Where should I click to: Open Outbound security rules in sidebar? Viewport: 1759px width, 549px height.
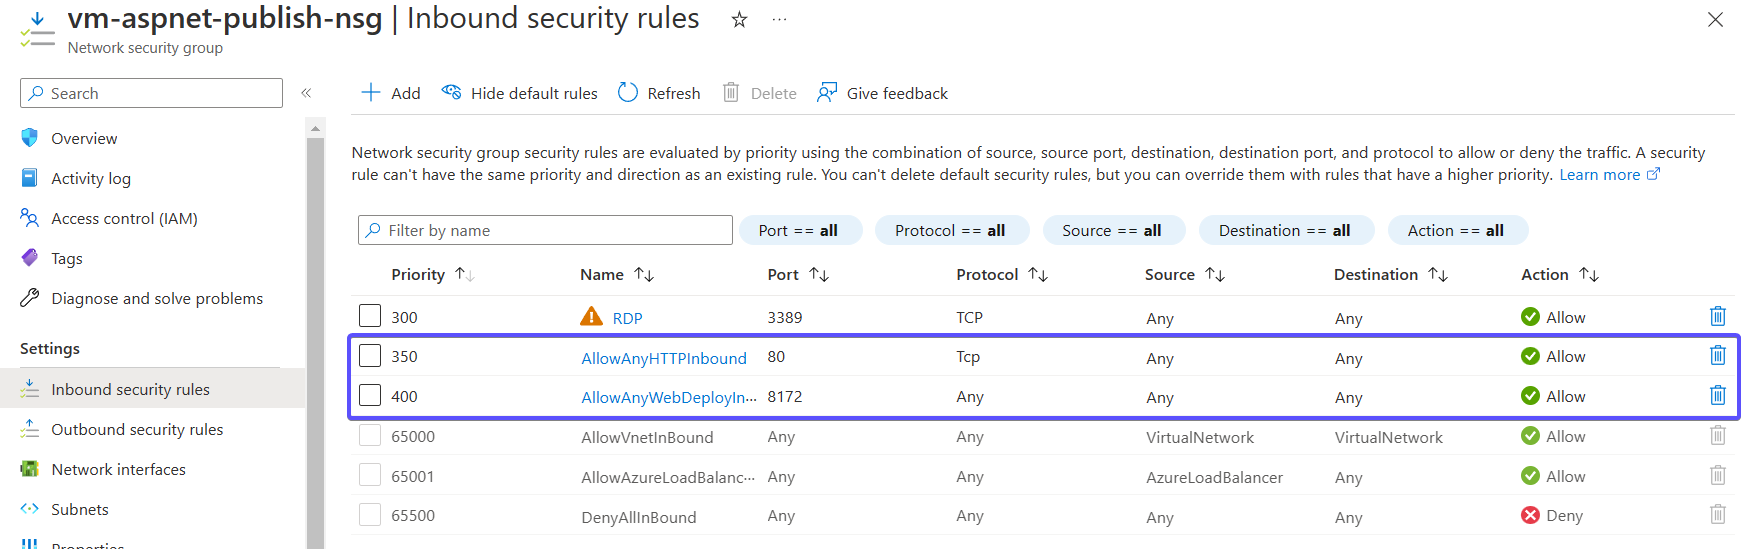click(x=137, y=429)
